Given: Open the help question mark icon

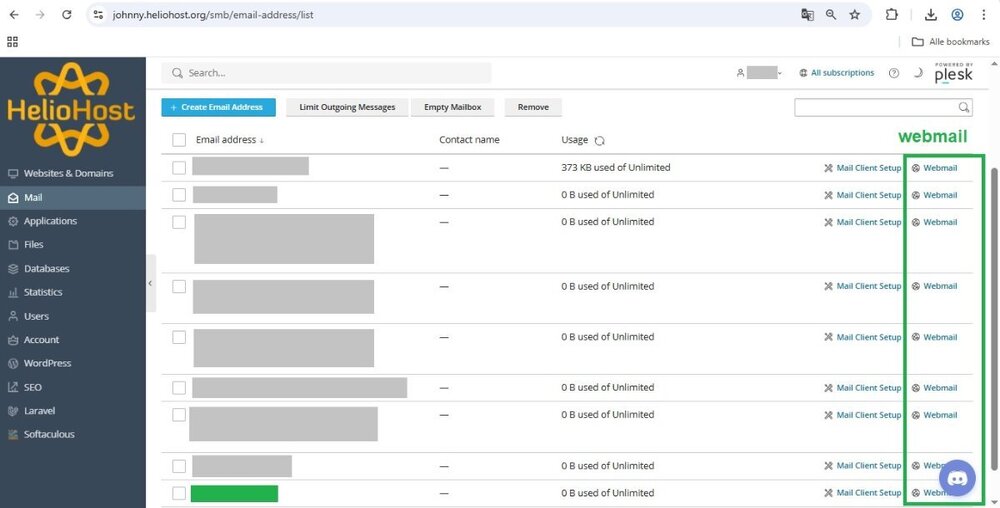Looking at the screenshot, I should [893, 73].
